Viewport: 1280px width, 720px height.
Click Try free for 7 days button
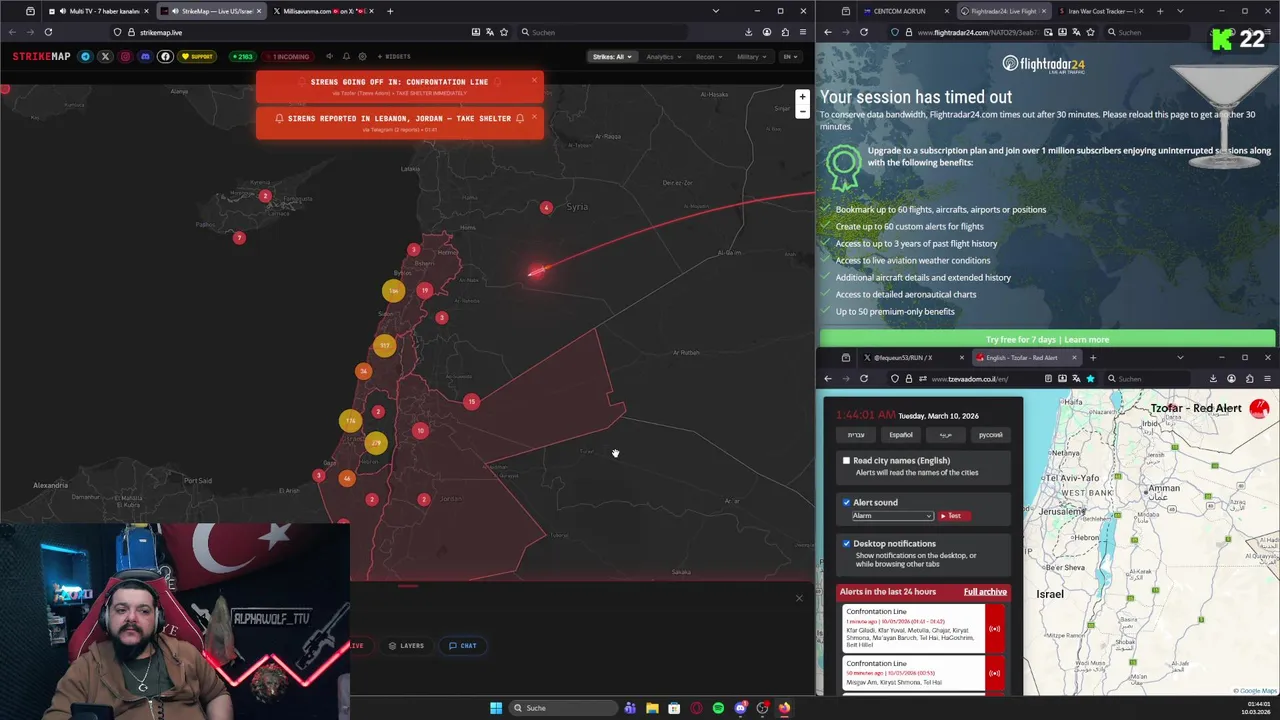[x=1047, y=339]
